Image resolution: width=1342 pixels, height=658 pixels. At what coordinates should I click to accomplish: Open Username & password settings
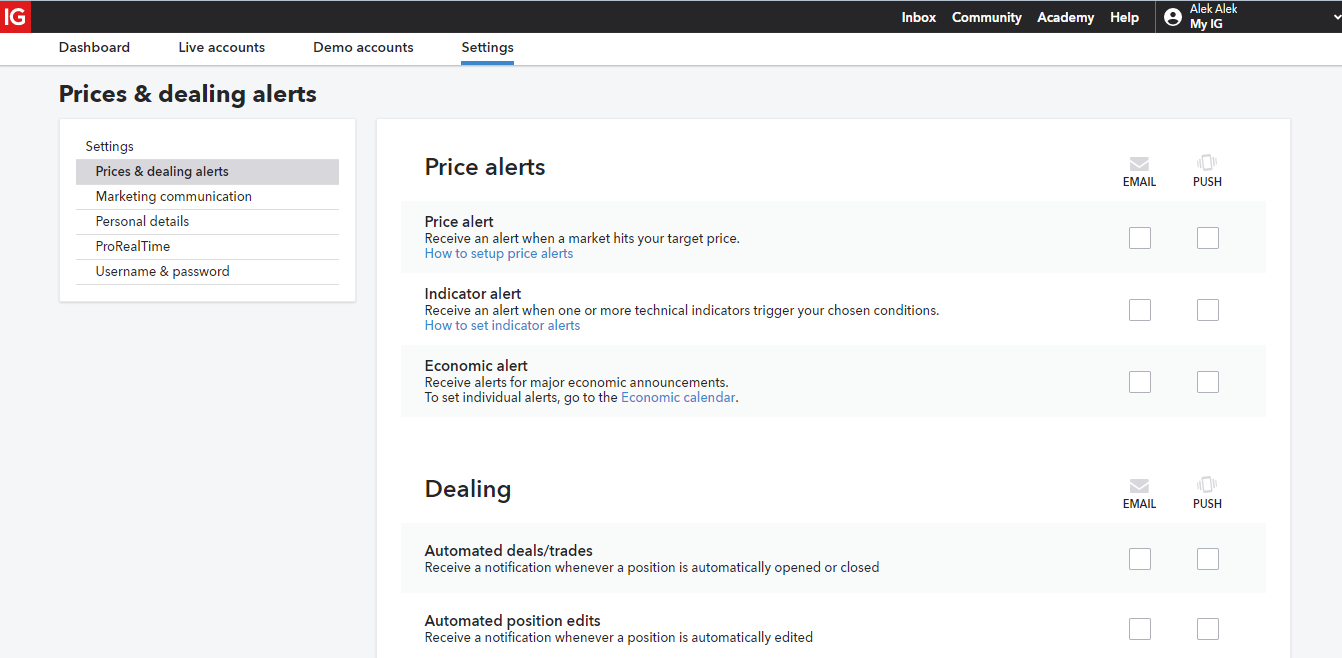point(207,272)
